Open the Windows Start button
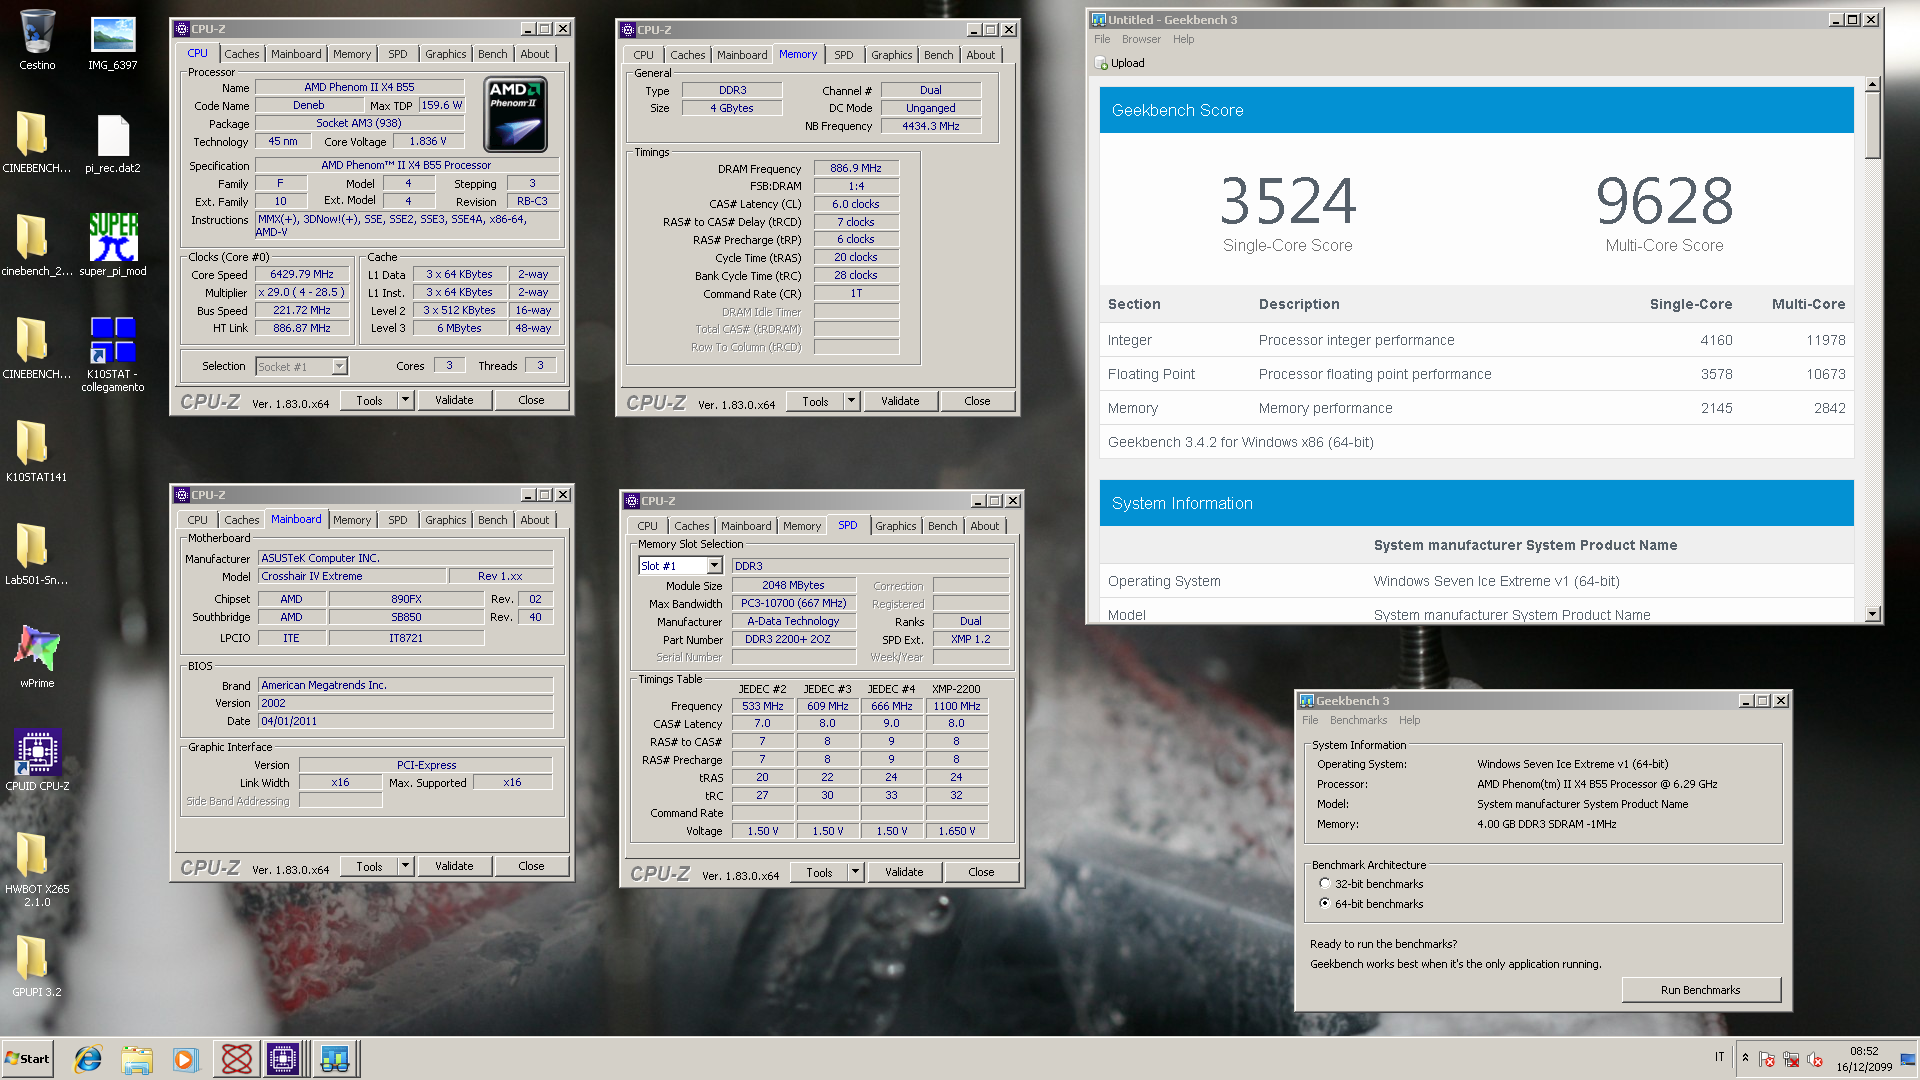The image size is (1920, 1080). pos(27,1059)
